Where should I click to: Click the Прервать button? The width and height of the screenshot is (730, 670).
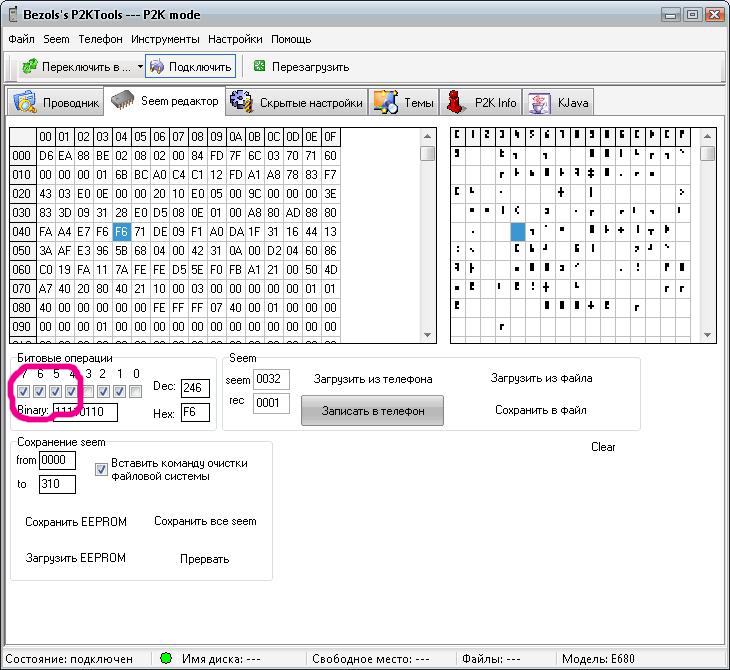204,559
